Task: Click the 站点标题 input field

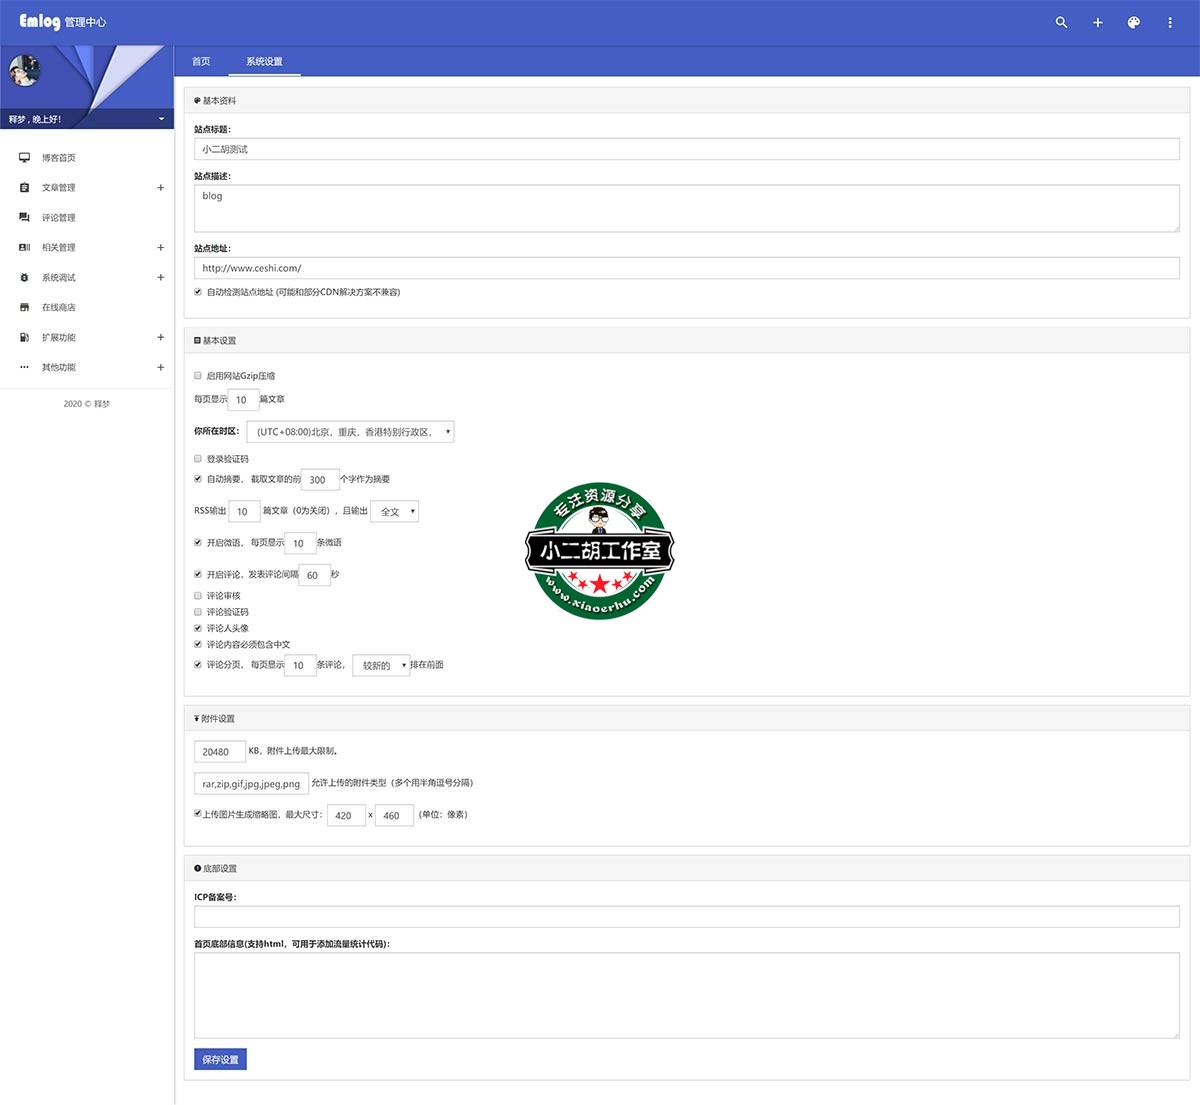Action: [x=686, y=149]
